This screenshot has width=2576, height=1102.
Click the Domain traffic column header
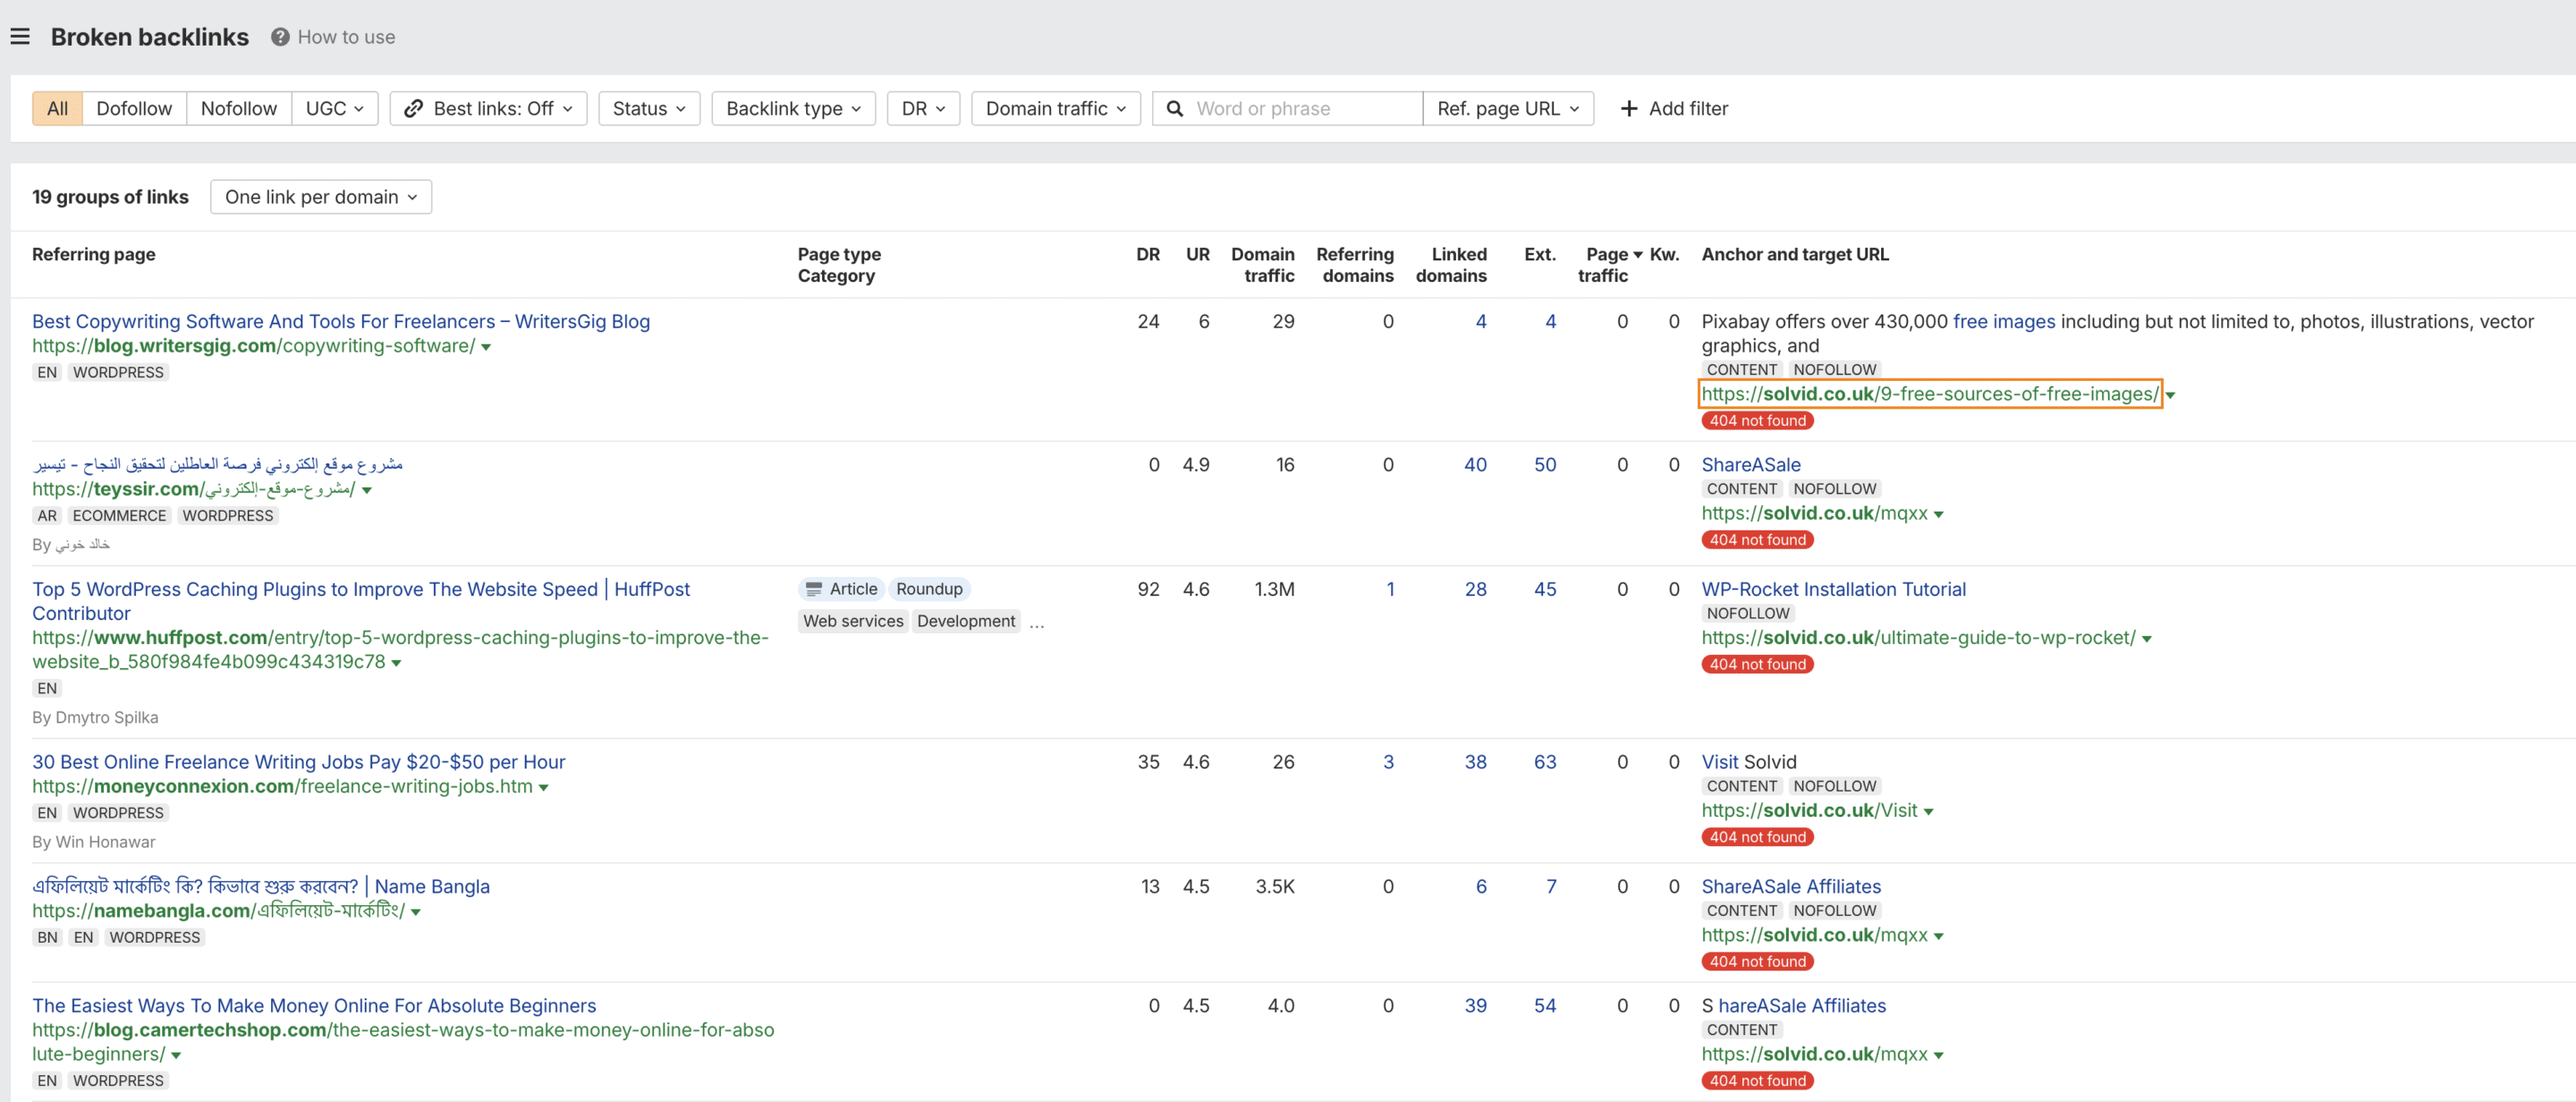pyautogui.click(x=1262, y=265)
